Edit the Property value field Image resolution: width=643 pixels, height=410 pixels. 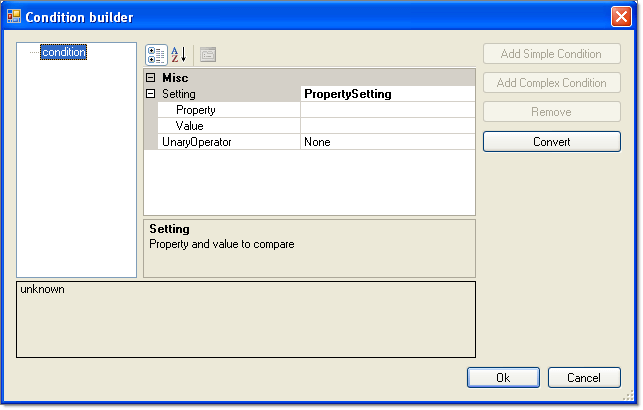point(388,110)
